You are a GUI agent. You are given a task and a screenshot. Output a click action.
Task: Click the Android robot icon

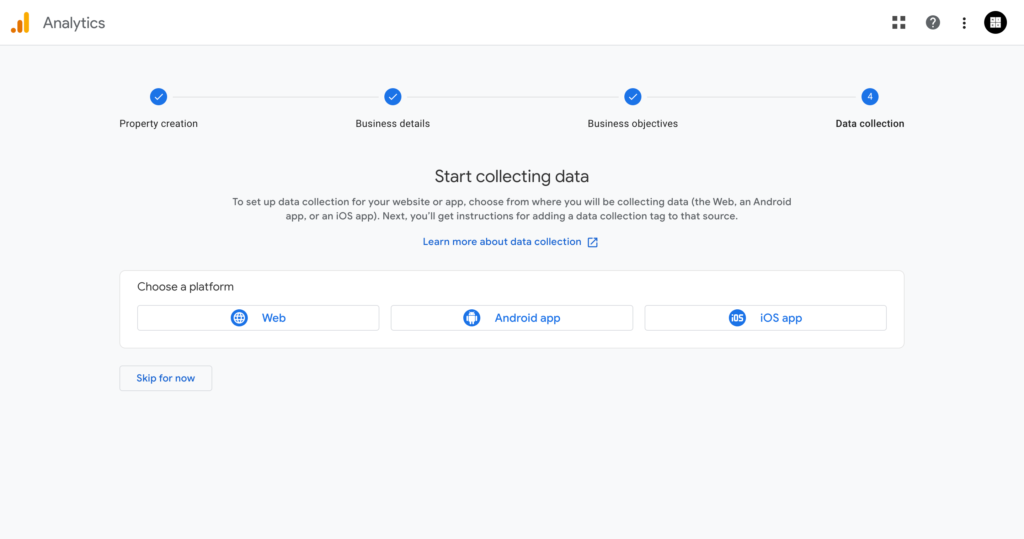pos(472,318)
